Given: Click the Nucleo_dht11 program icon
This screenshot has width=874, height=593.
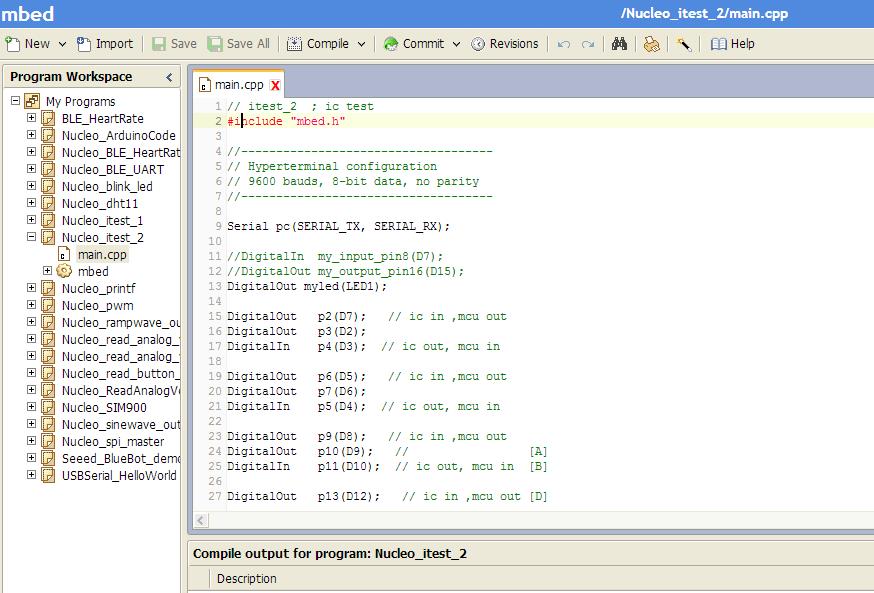Looking at the screenshot, I should pos(48,203).
